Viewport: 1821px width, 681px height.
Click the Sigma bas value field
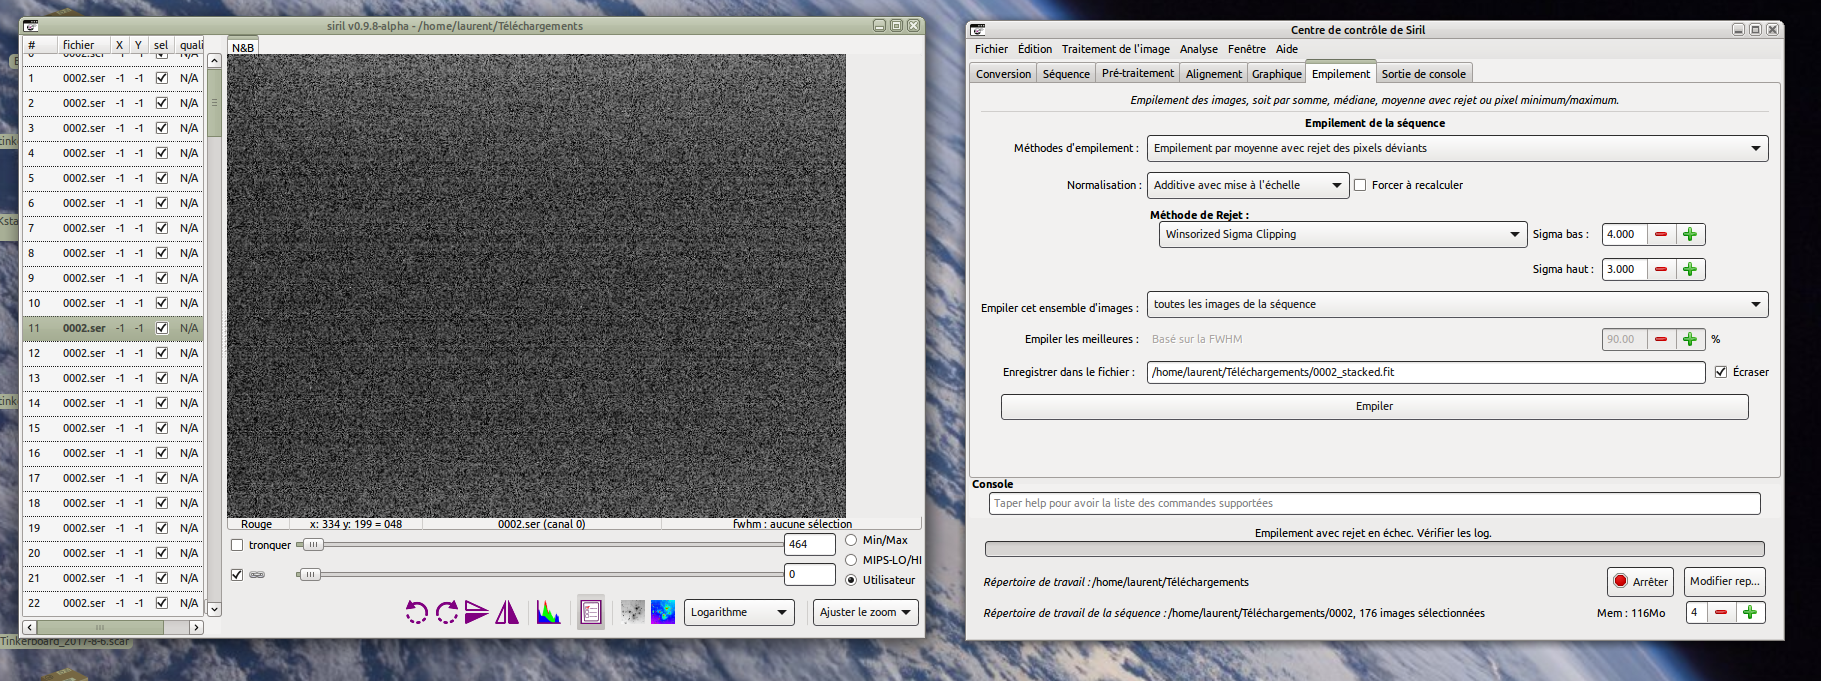(x=1624, y=234)
